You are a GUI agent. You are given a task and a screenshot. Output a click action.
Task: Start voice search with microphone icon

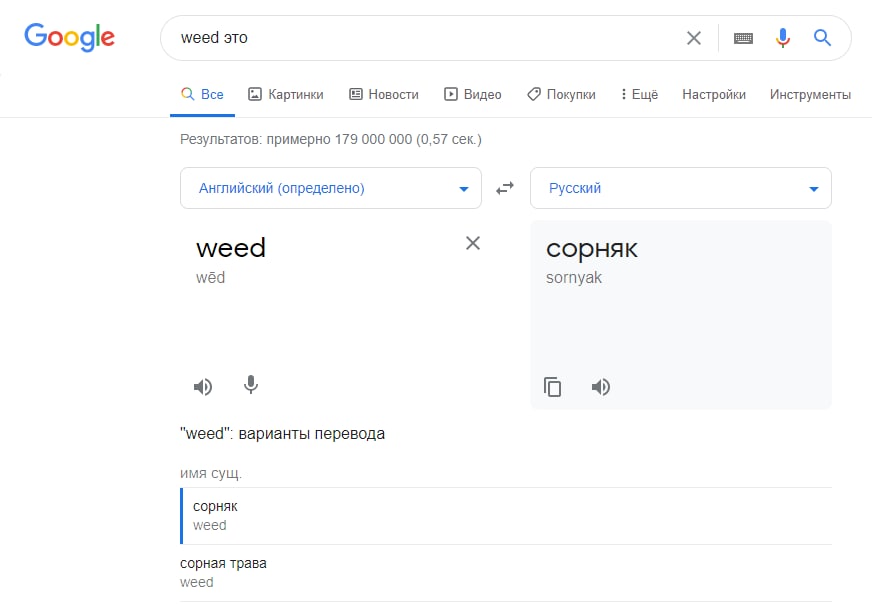pos(782,38)
